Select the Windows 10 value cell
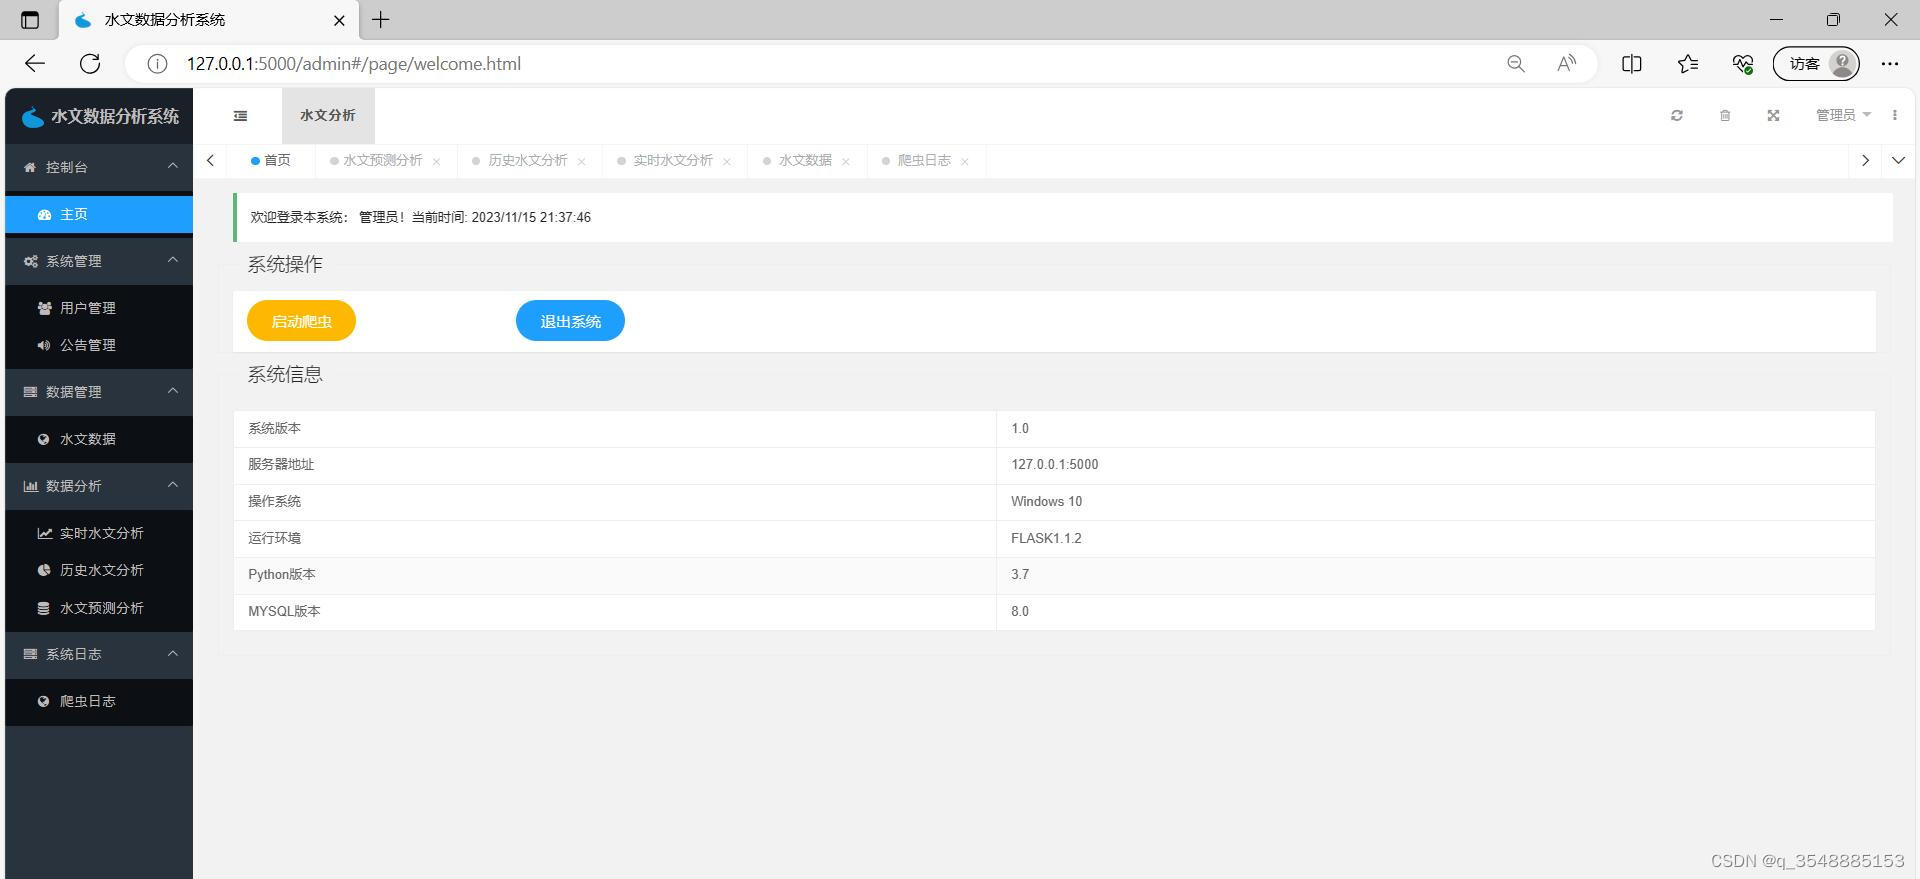This screenshot has height=879, width=1920. pos(1435,502)
